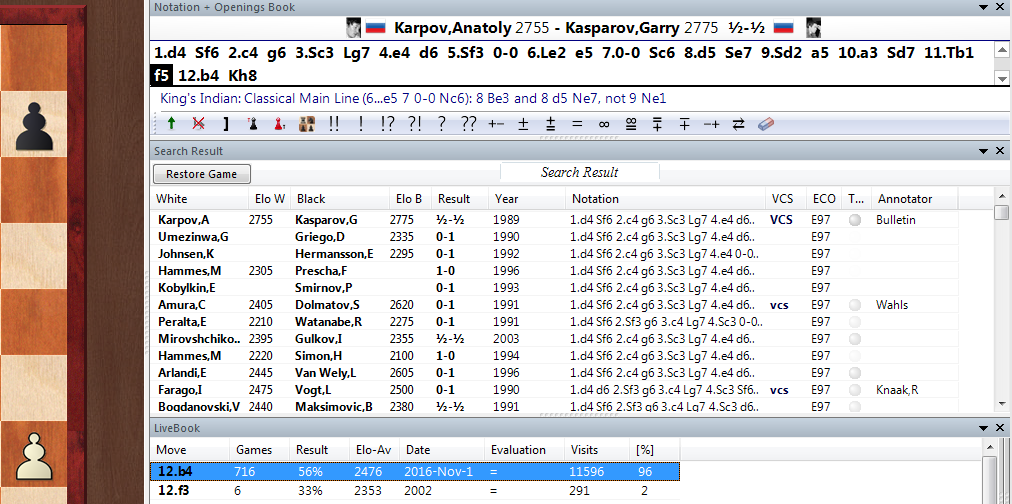Click the red crossed-out delete icon
The image size is (1012, 504).
tap(198, 124)
